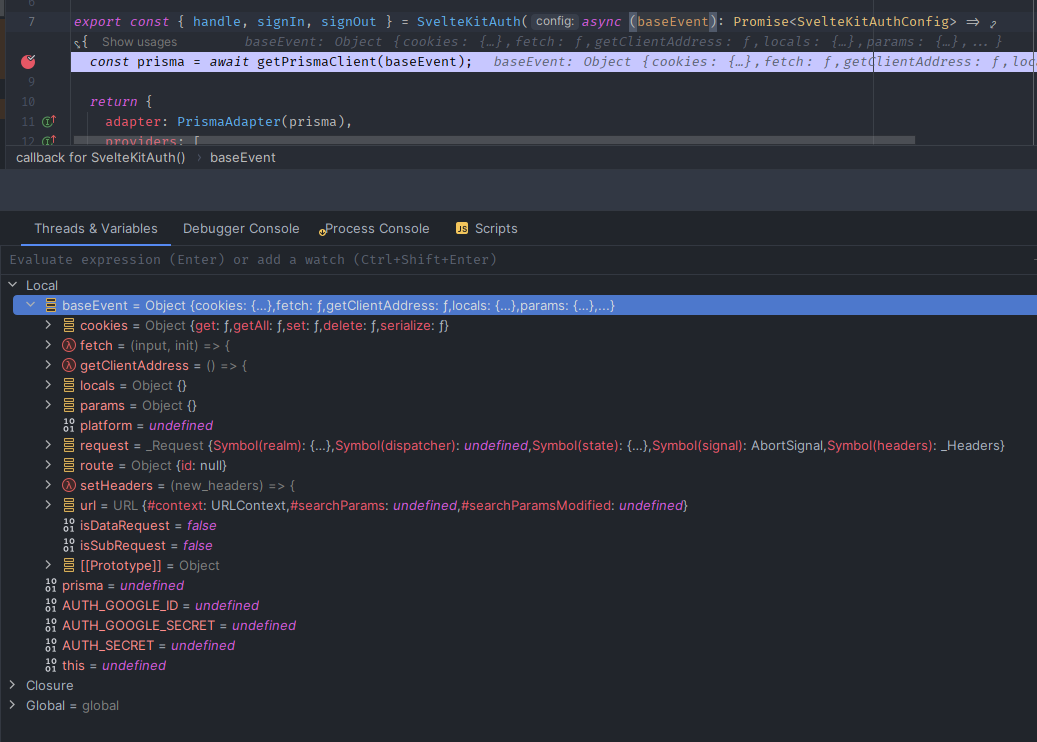Screen dimensions: 1037x742
Task: Select the "this = undefined" row
Action: [518, 665]
